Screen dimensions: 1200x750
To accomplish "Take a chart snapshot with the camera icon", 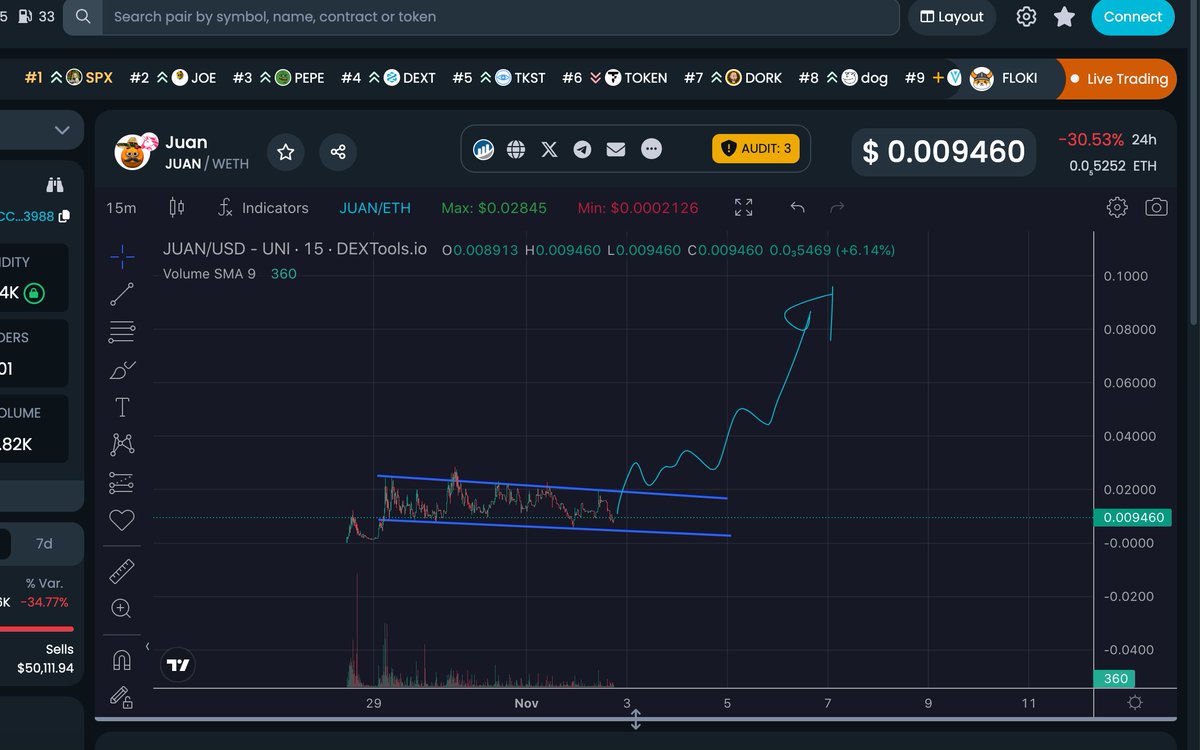I will [1156, 207].
